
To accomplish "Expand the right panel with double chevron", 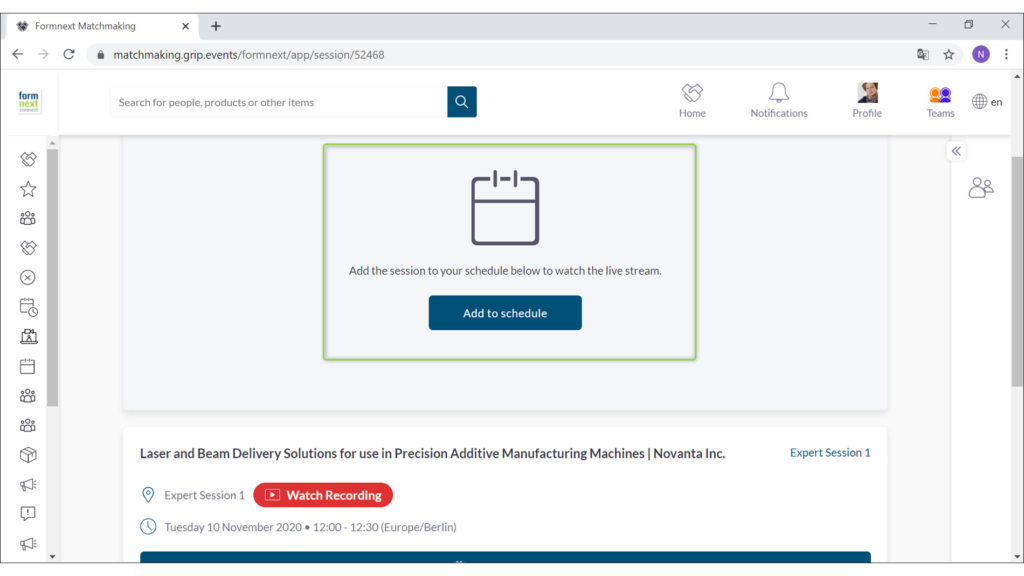I will pyautogui.click(x=956, y=151).
